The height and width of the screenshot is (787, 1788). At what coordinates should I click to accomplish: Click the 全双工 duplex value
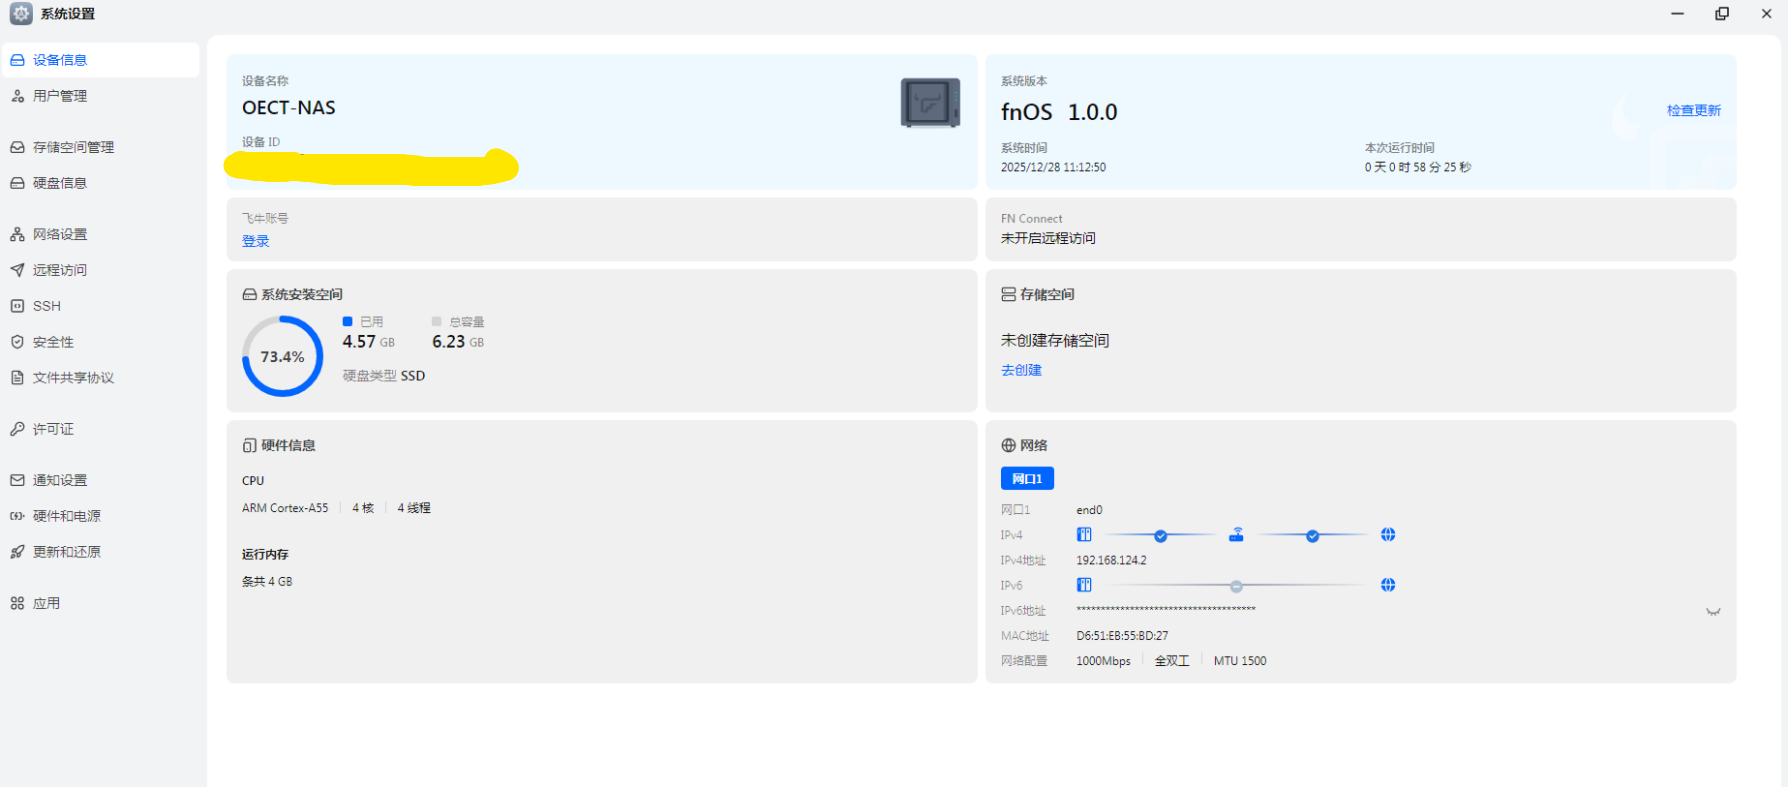point(1172,661)
